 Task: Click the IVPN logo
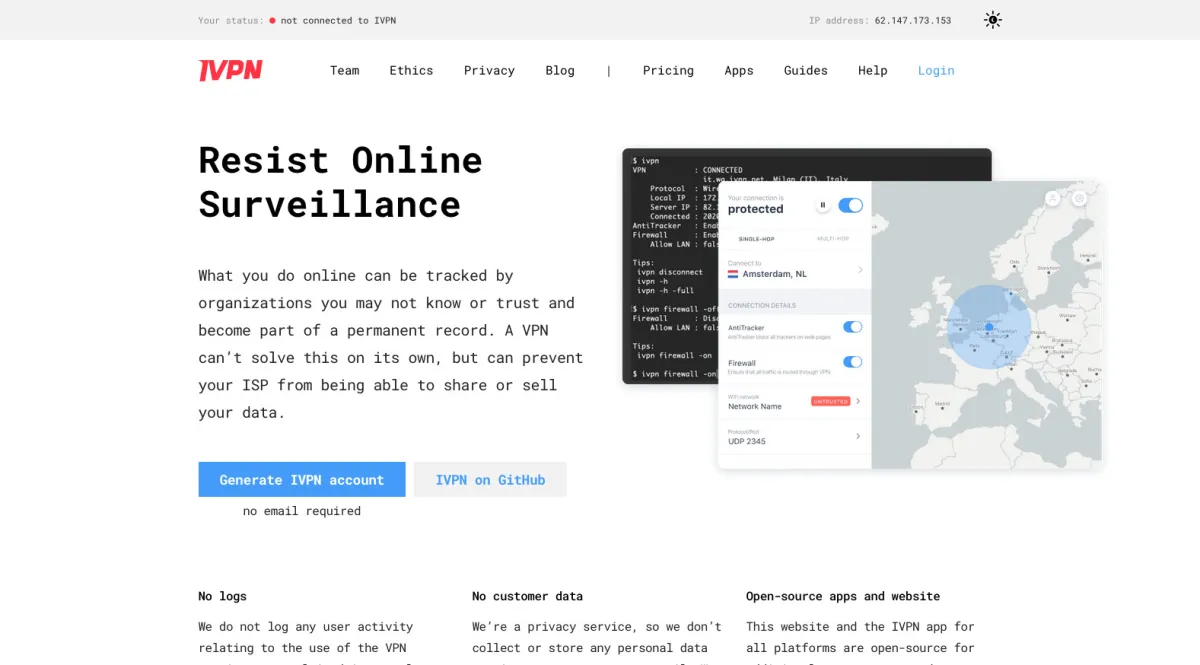pos(230,70)
